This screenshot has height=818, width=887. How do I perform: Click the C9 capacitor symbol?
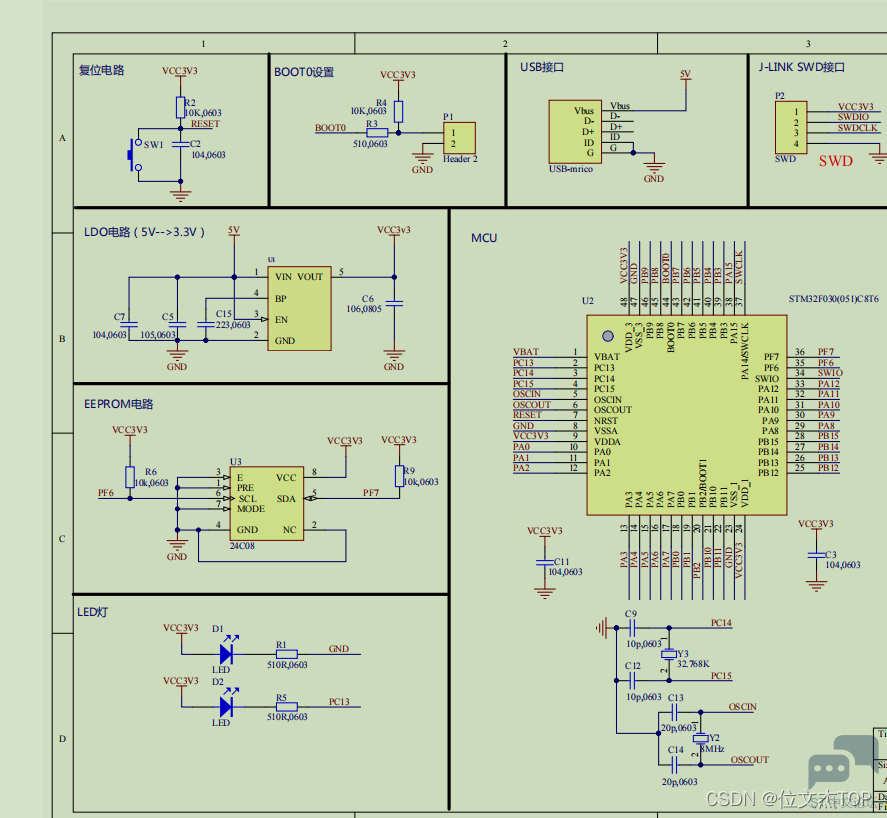(632, 627)
